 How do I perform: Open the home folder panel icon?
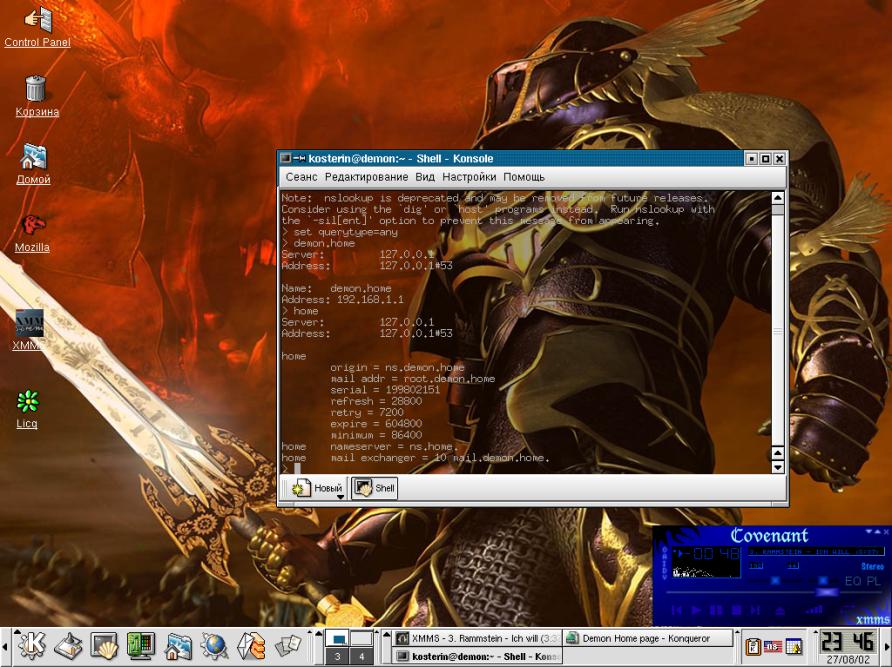178,646
